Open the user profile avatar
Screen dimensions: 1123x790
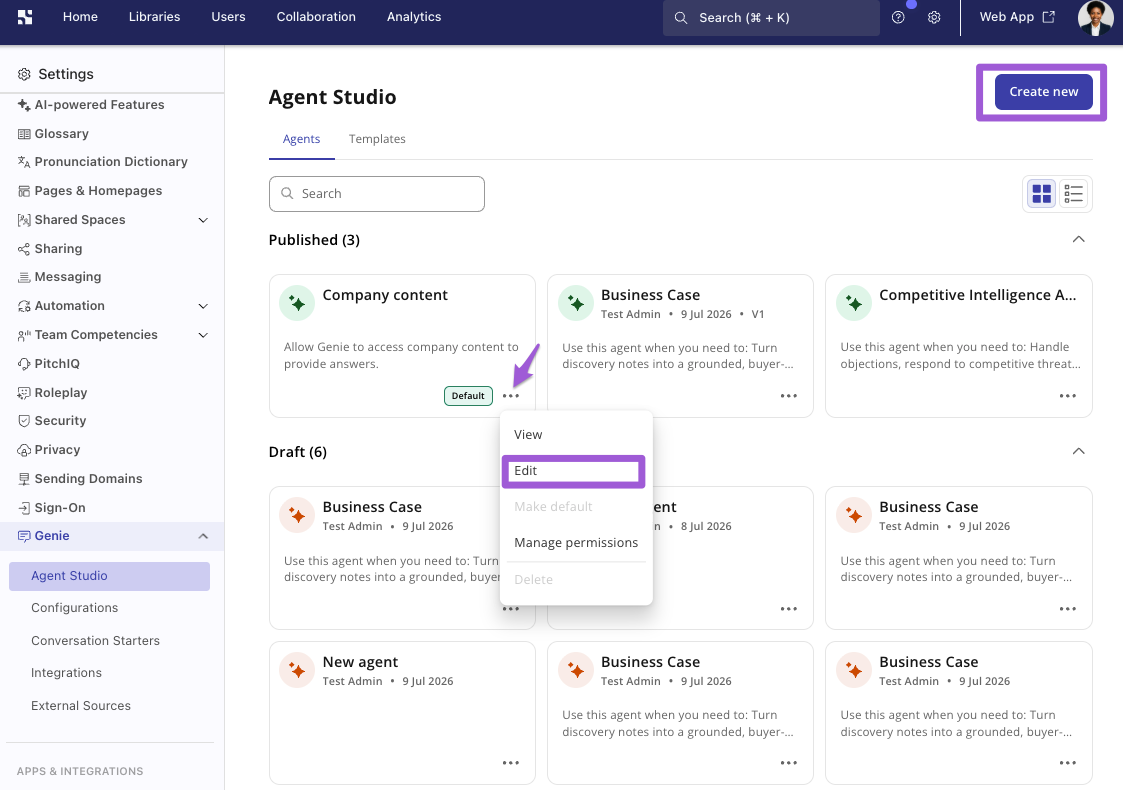pyautogui.click(x=1095, y=17)
